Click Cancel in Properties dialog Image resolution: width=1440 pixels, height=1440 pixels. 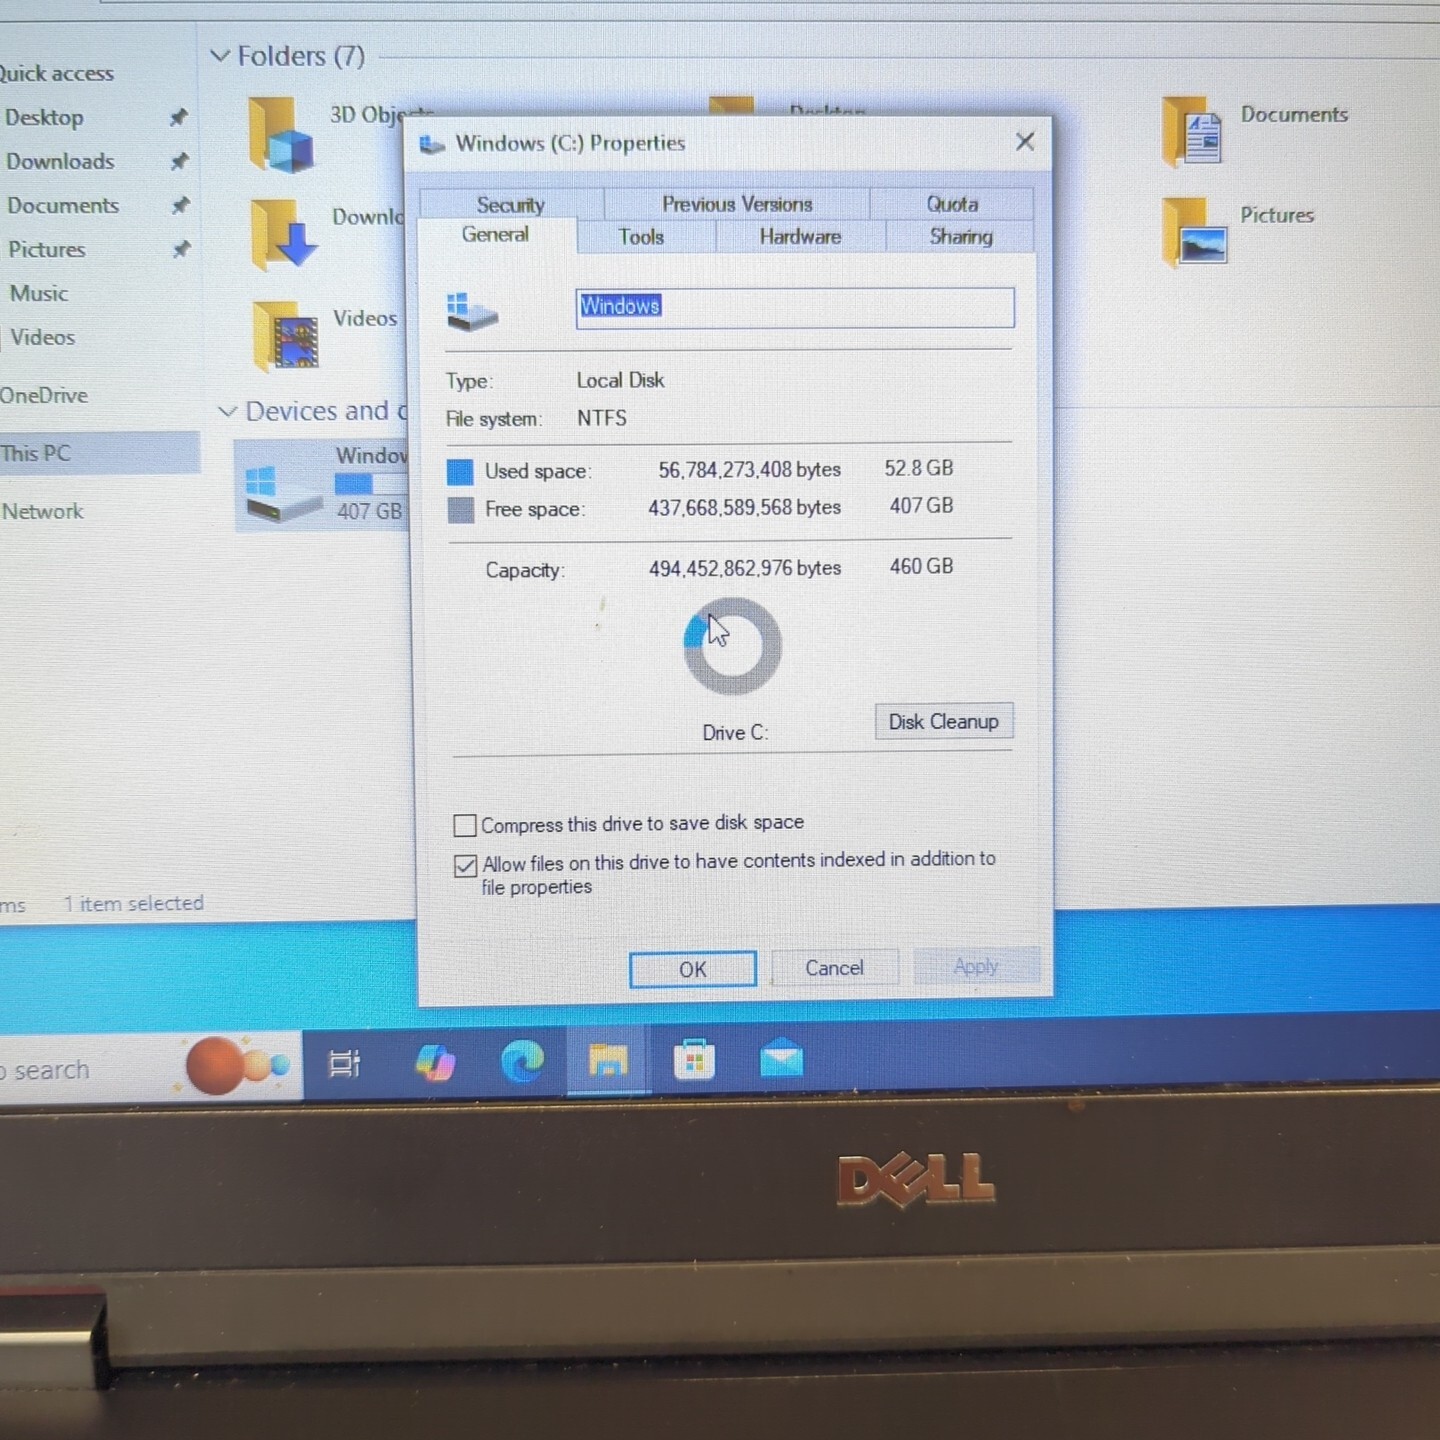(835, 967)
